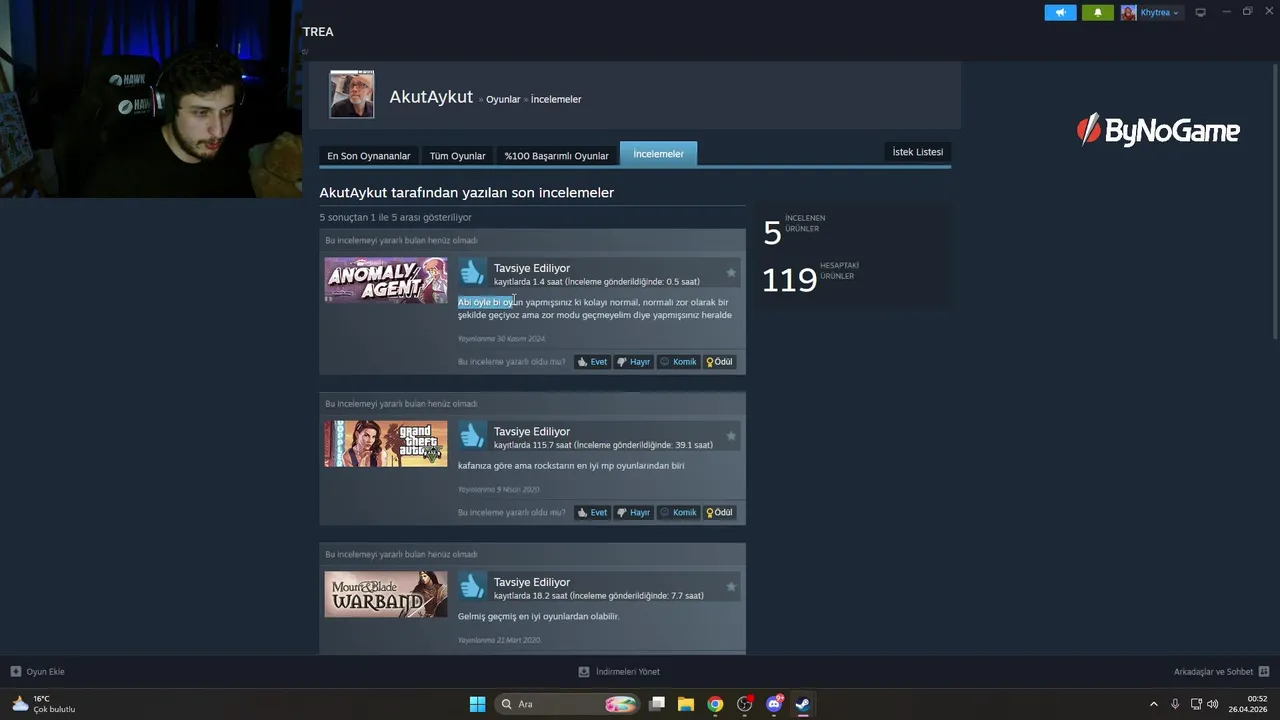Click the star icon on GTA V review
Viewport: 1280px width, 720px height.
click(731, 436)
